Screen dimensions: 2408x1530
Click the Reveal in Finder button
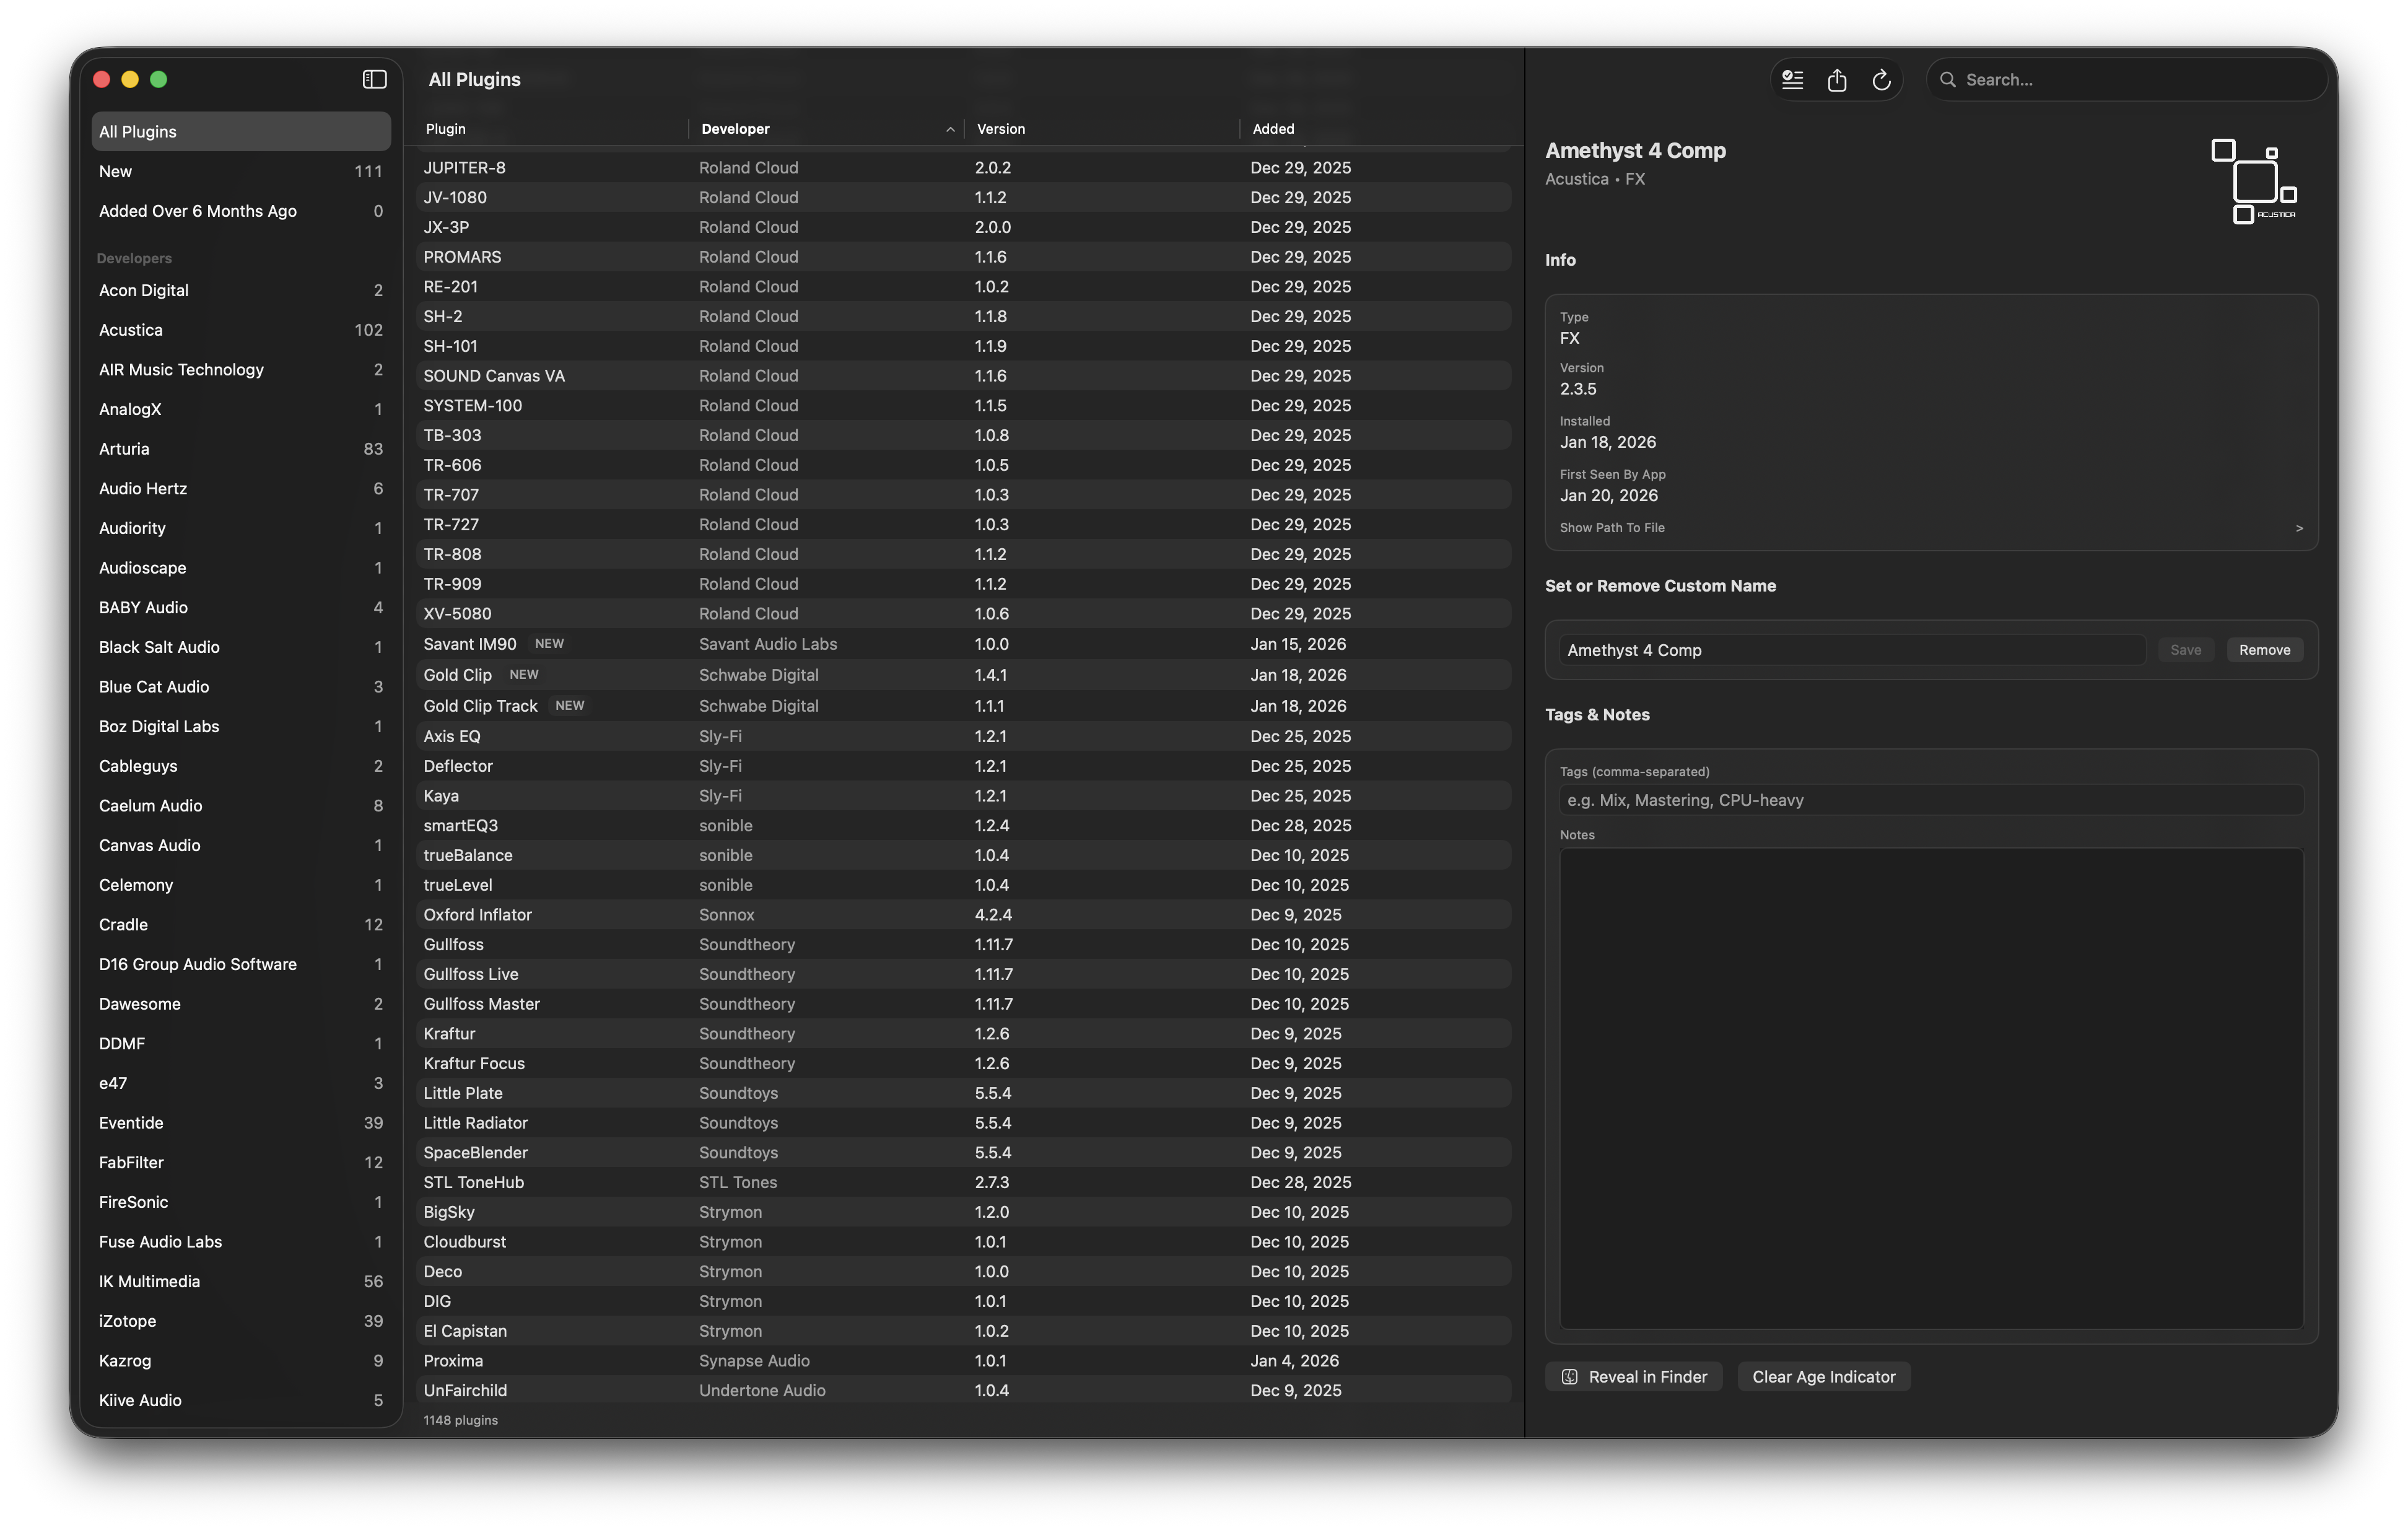click(1634, 1376)
